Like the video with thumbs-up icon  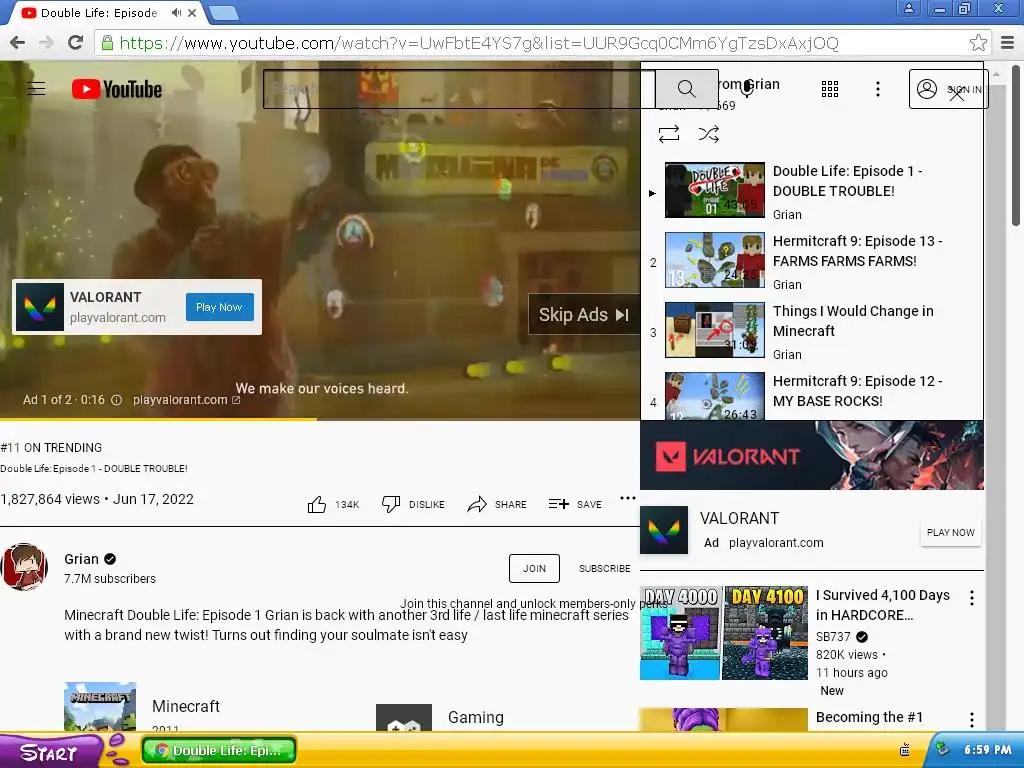tap(317, 504)
